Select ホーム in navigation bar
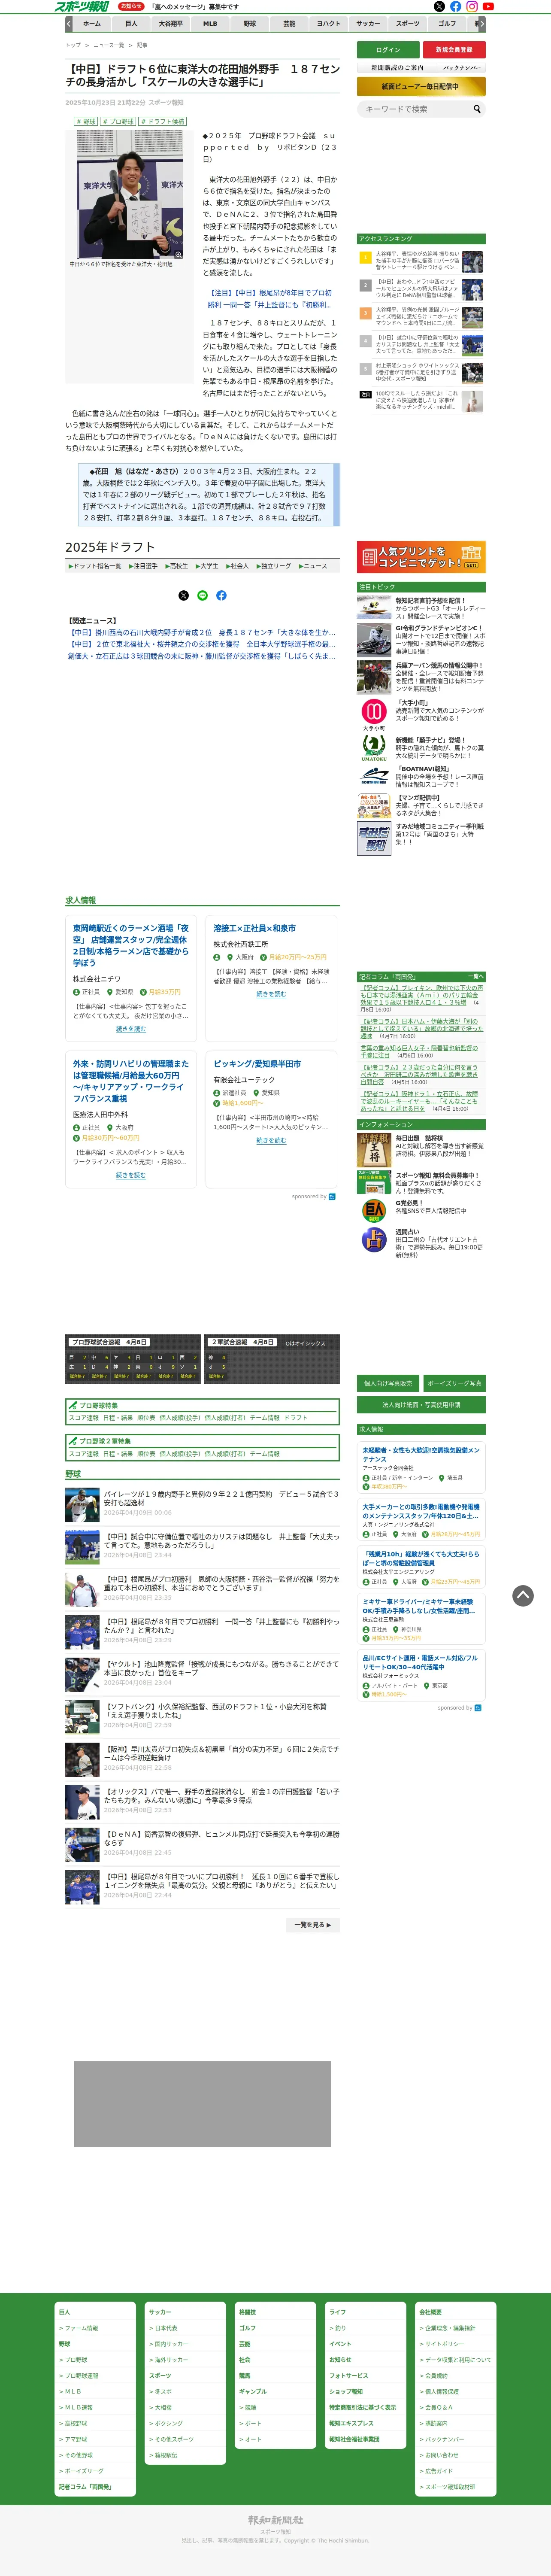Viewport: 551px width, 2576px height. coord(92,23)
